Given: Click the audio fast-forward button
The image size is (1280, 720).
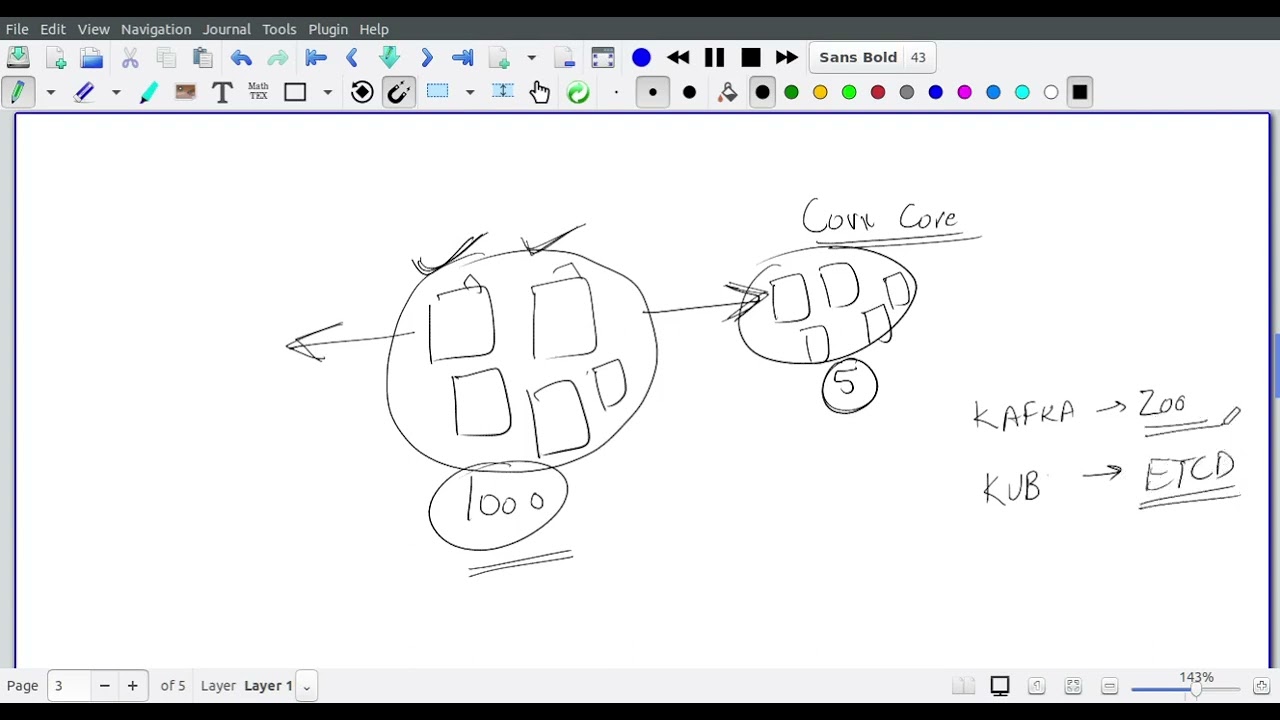Looking at the screenshot, I should 787,57.
